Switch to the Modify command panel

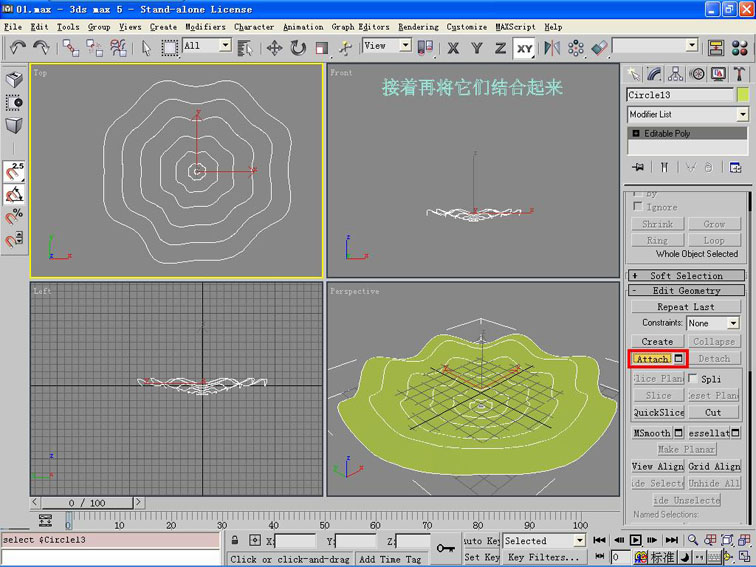(654, 74)
